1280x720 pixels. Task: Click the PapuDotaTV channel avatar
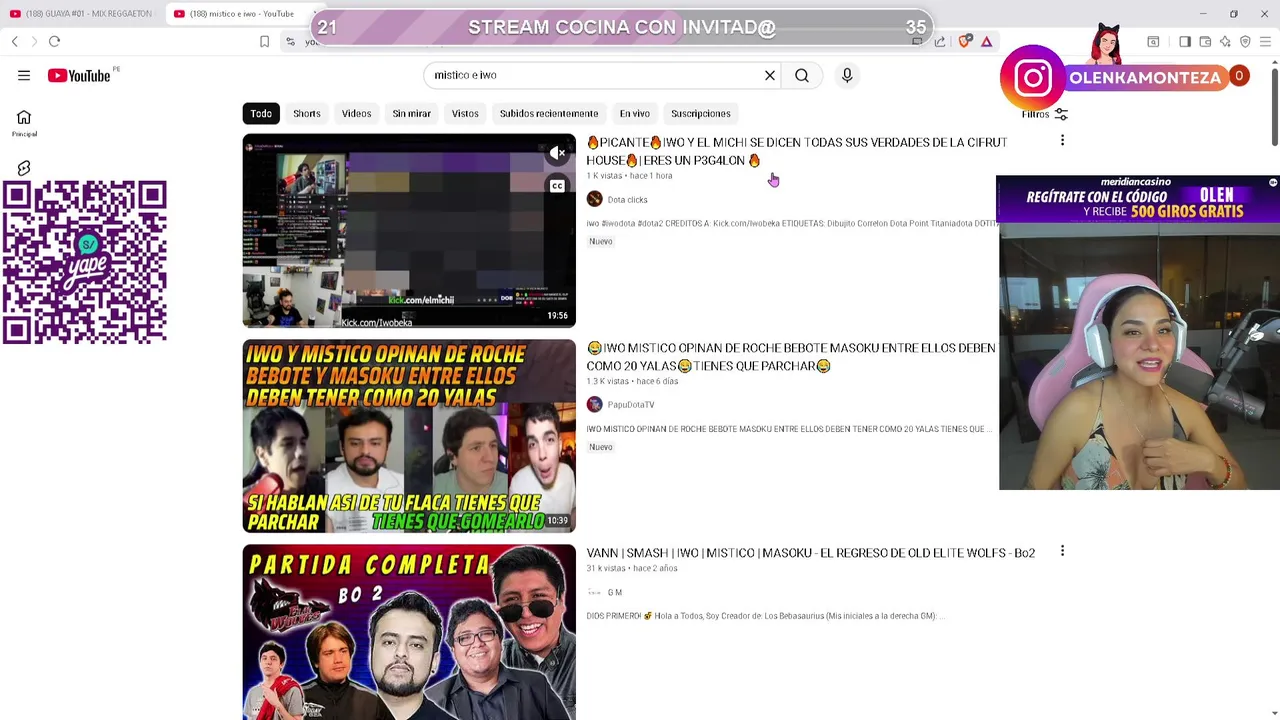click(594, 404)
